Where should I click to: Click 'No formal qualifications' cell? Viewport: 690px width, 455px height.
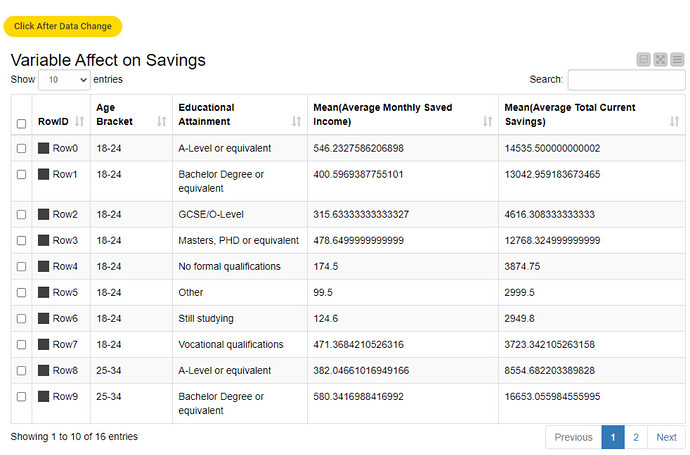pos(229,266)
